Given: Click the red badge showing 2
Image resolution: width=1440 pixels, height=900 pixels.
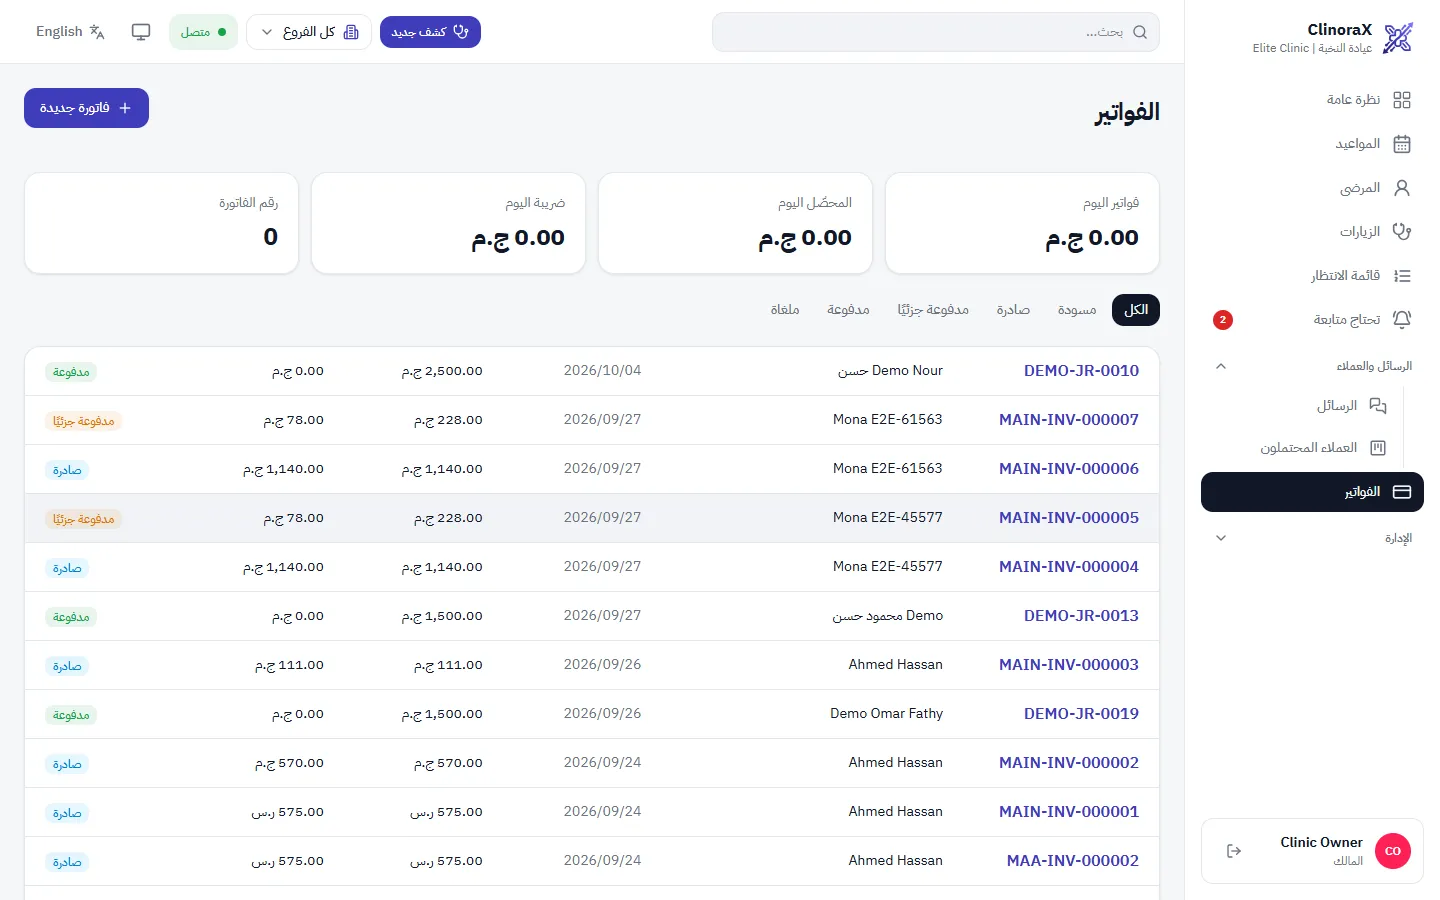Looking at the screenshot, I should [1222, 320].
